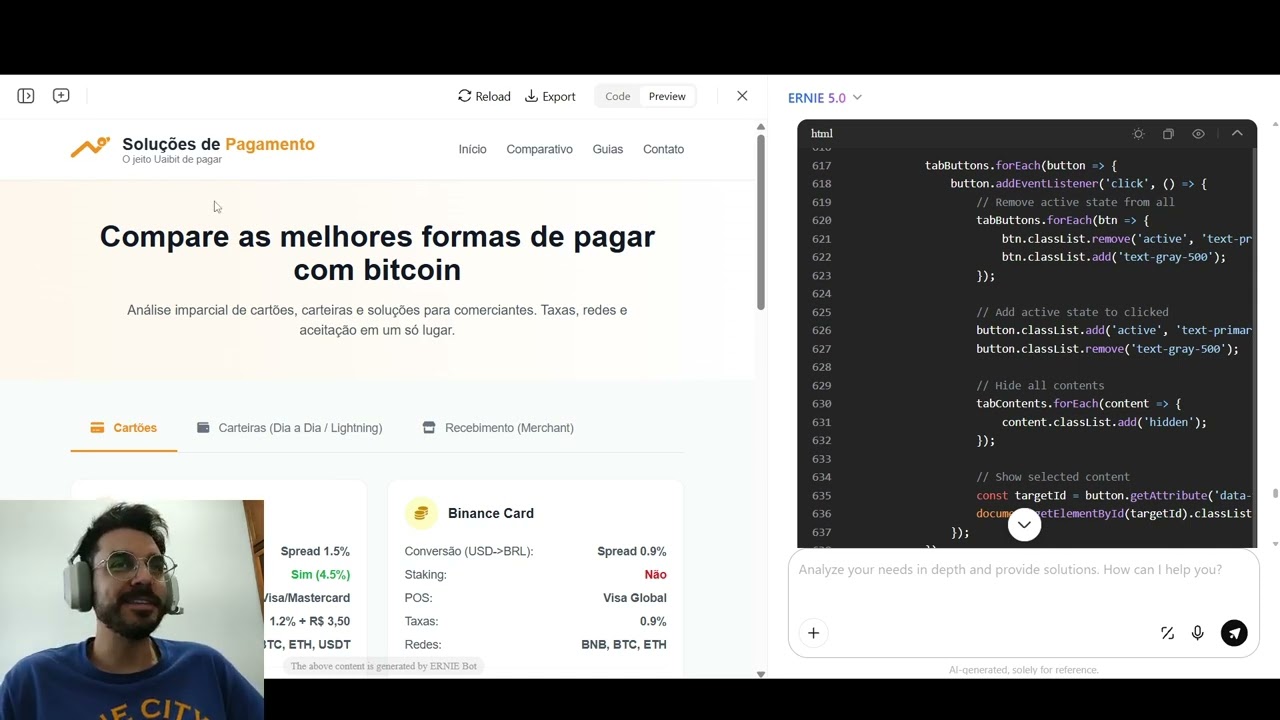Viewport: 1280px width, 720px height.
Task: Select Recebimento (Merchant) tab
Action: click(498, 428)
